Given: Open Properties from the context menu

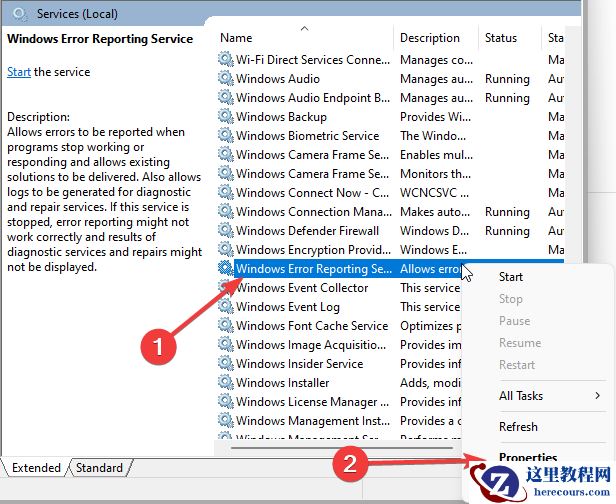Looking at the screenshot, I should [528, 457].
